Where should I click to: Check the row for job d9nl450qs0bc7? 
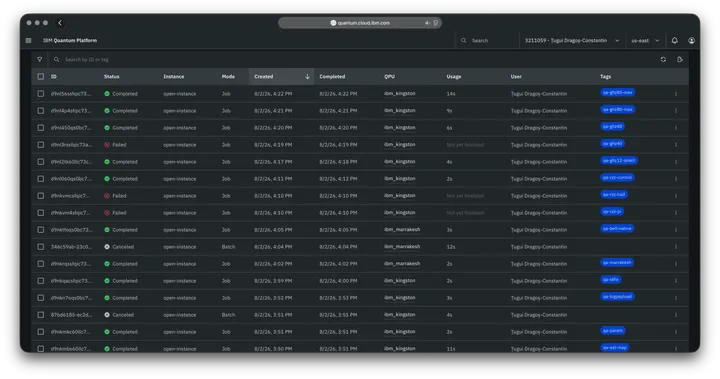pos(41,128)
